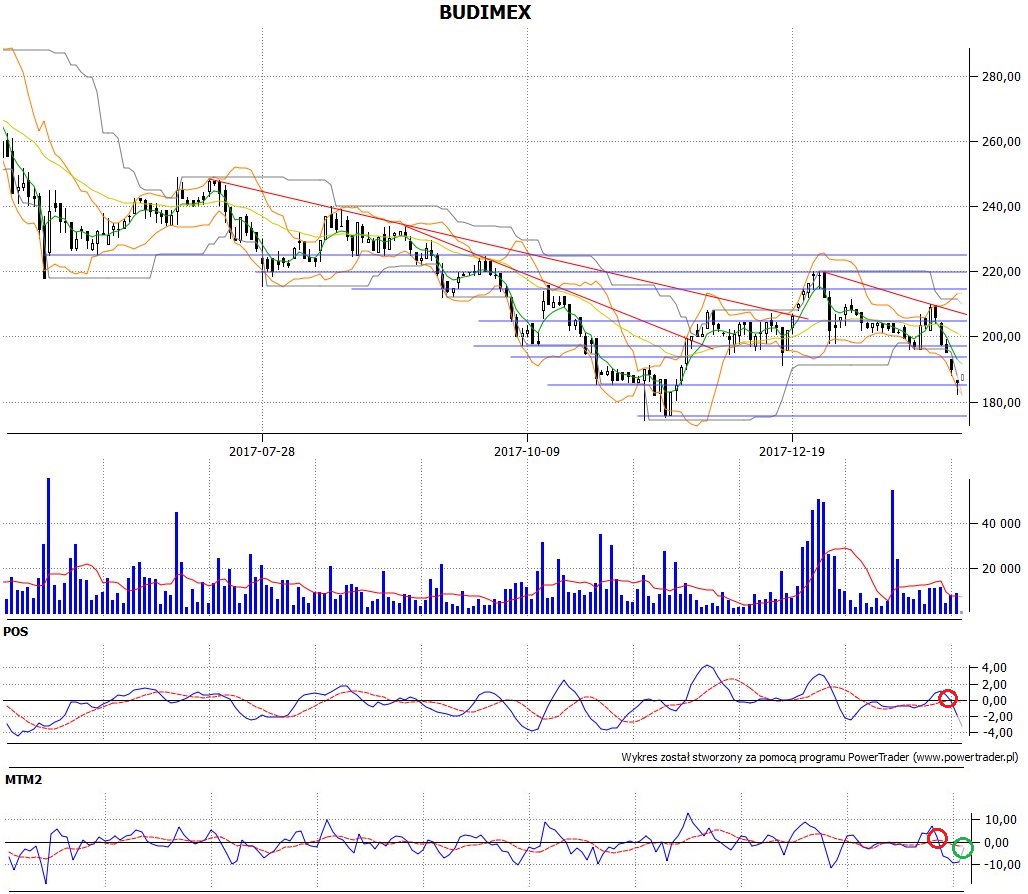Click the 220,00 price axis label
1028x894 pixels.
click(x=1001, y=271)
